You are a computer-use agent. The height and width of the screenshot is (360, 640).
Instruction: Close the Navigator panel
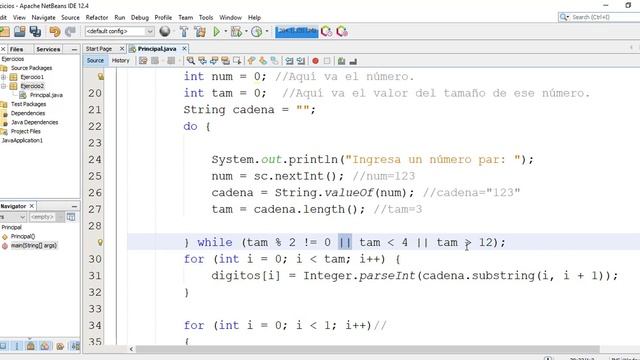coord(31,206)
